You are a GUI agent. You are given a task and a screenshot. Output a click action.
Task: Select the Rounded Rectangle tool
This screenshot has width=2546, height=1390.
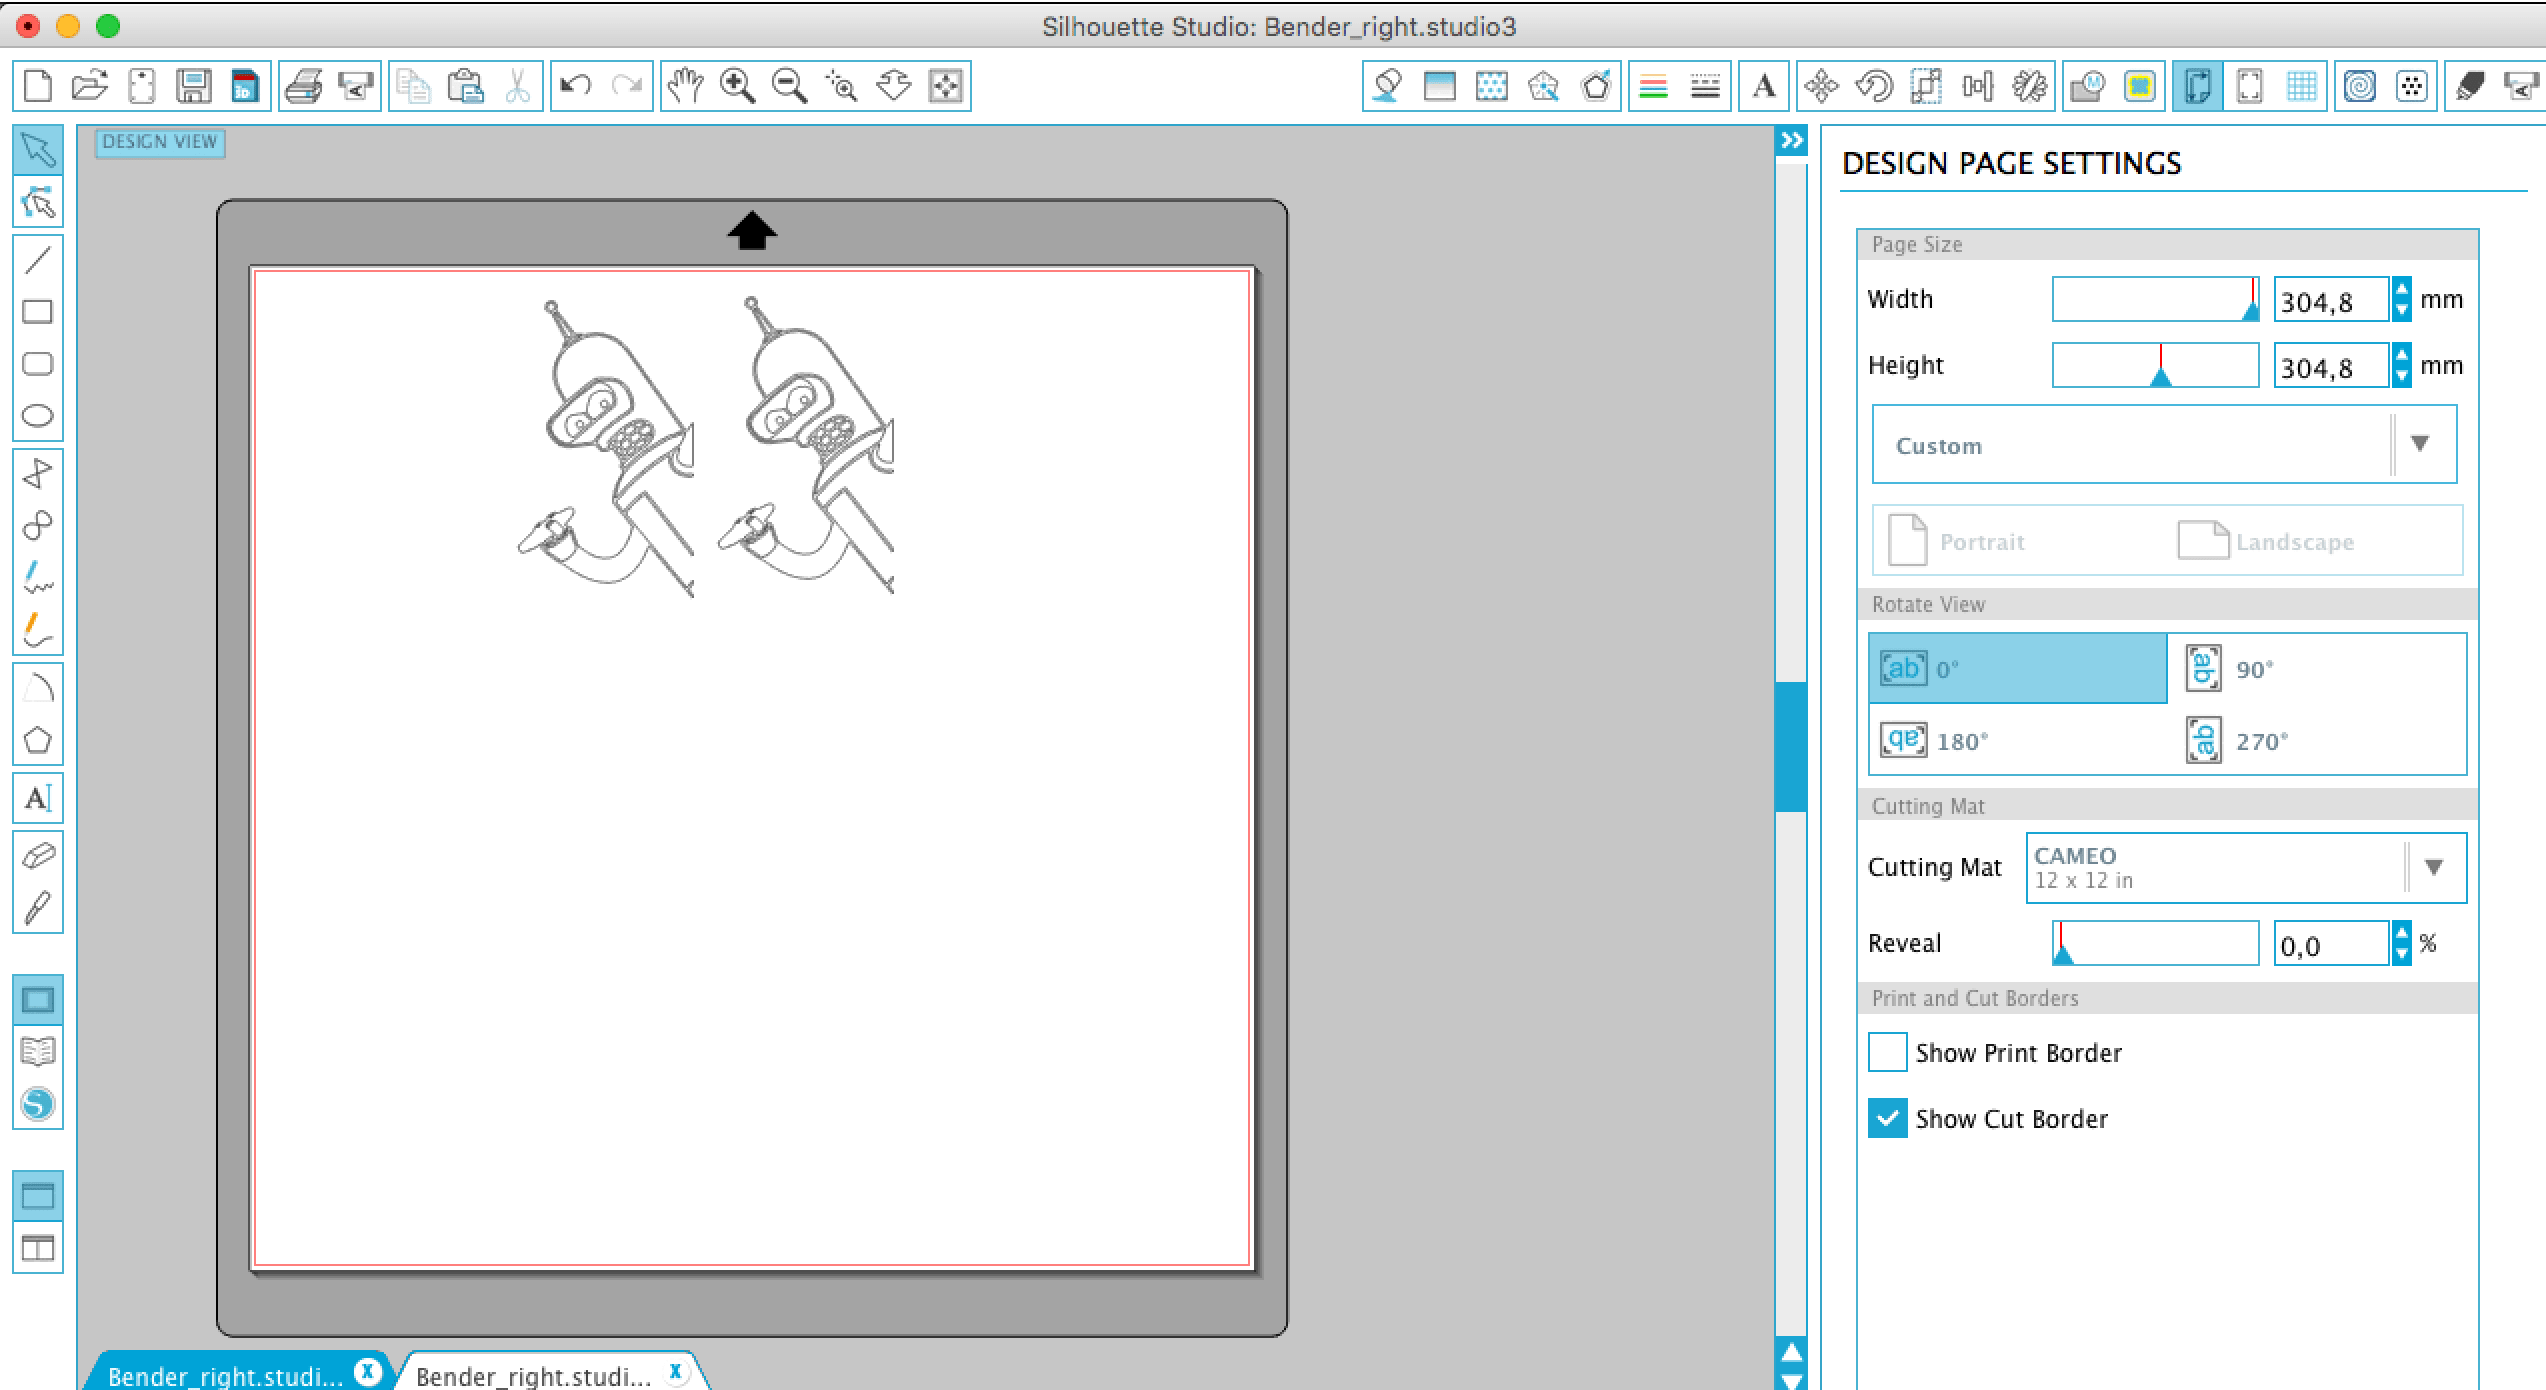point(38,364)
